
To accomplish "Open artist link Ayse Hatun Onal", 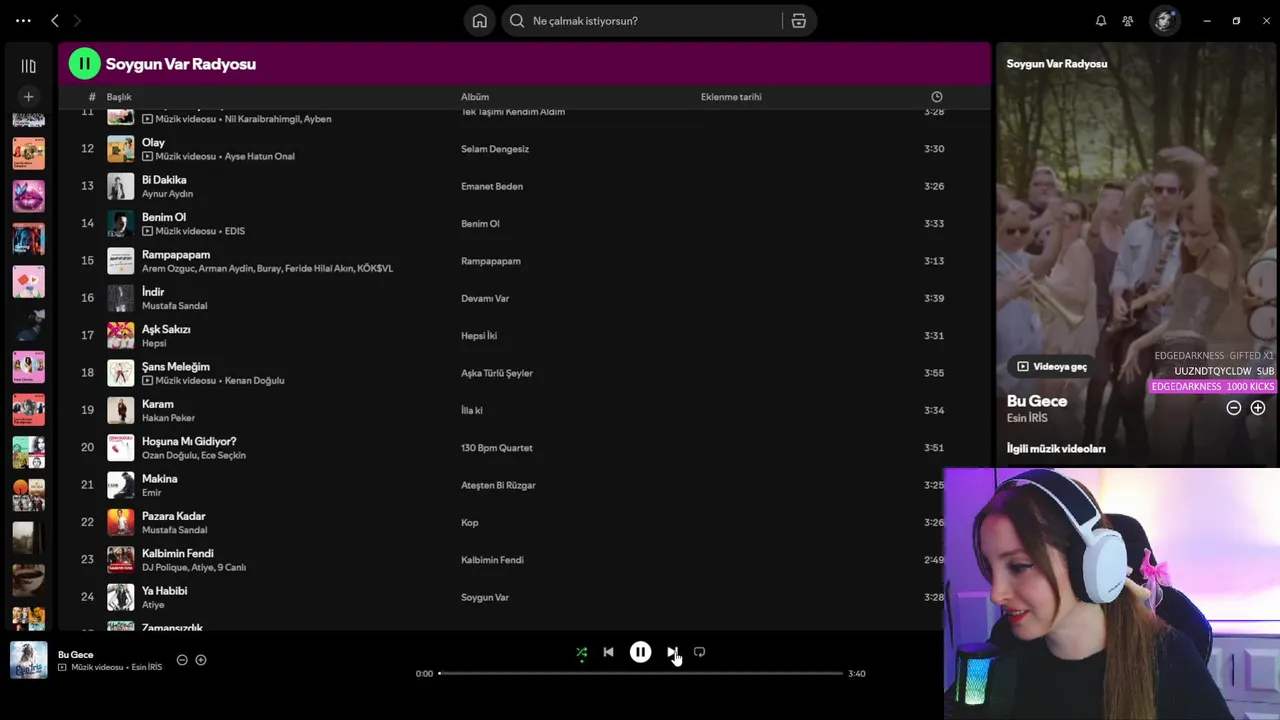I will pos(259,157).
